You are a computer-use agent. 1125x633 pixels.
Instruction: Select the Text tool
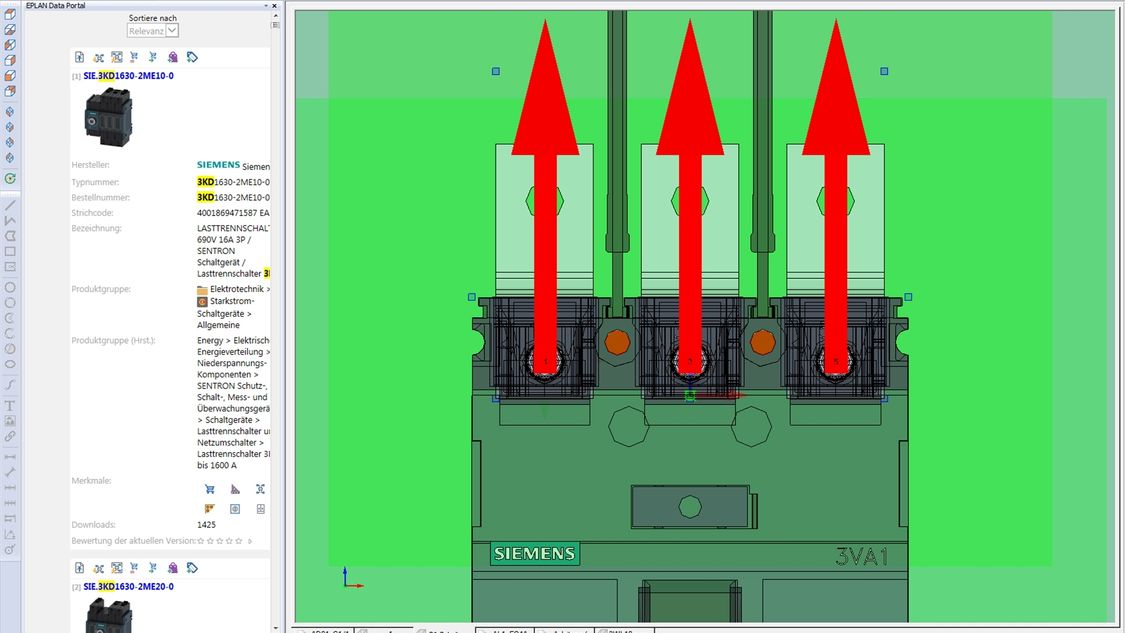[10, 406]
